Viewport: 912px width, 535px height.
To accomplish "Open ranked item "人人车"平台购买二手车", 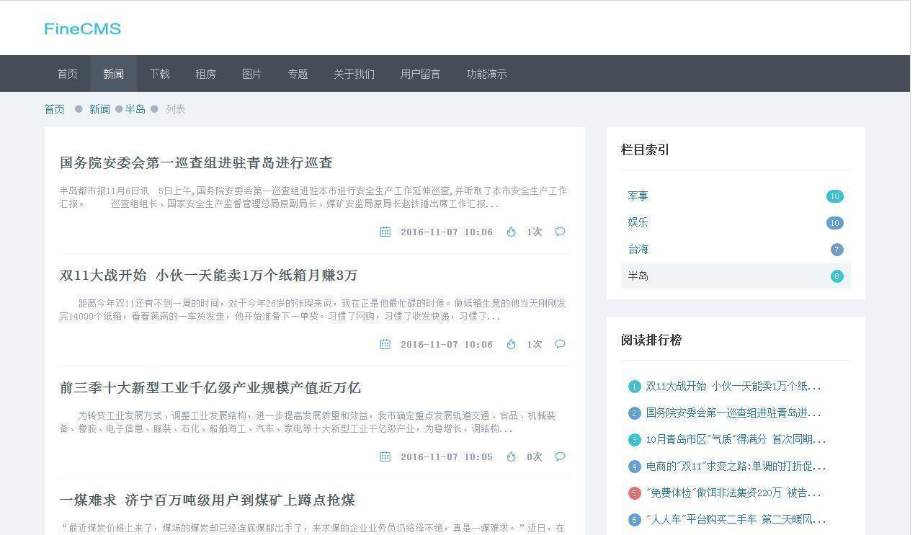I will click(736, 519).
